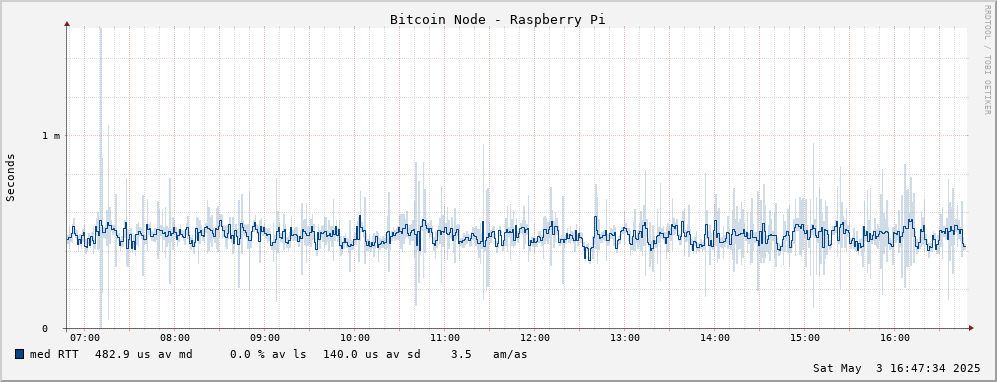Click the 12:00 time axis label
This screenshot has width=997, height=382.
coord(535,338)
